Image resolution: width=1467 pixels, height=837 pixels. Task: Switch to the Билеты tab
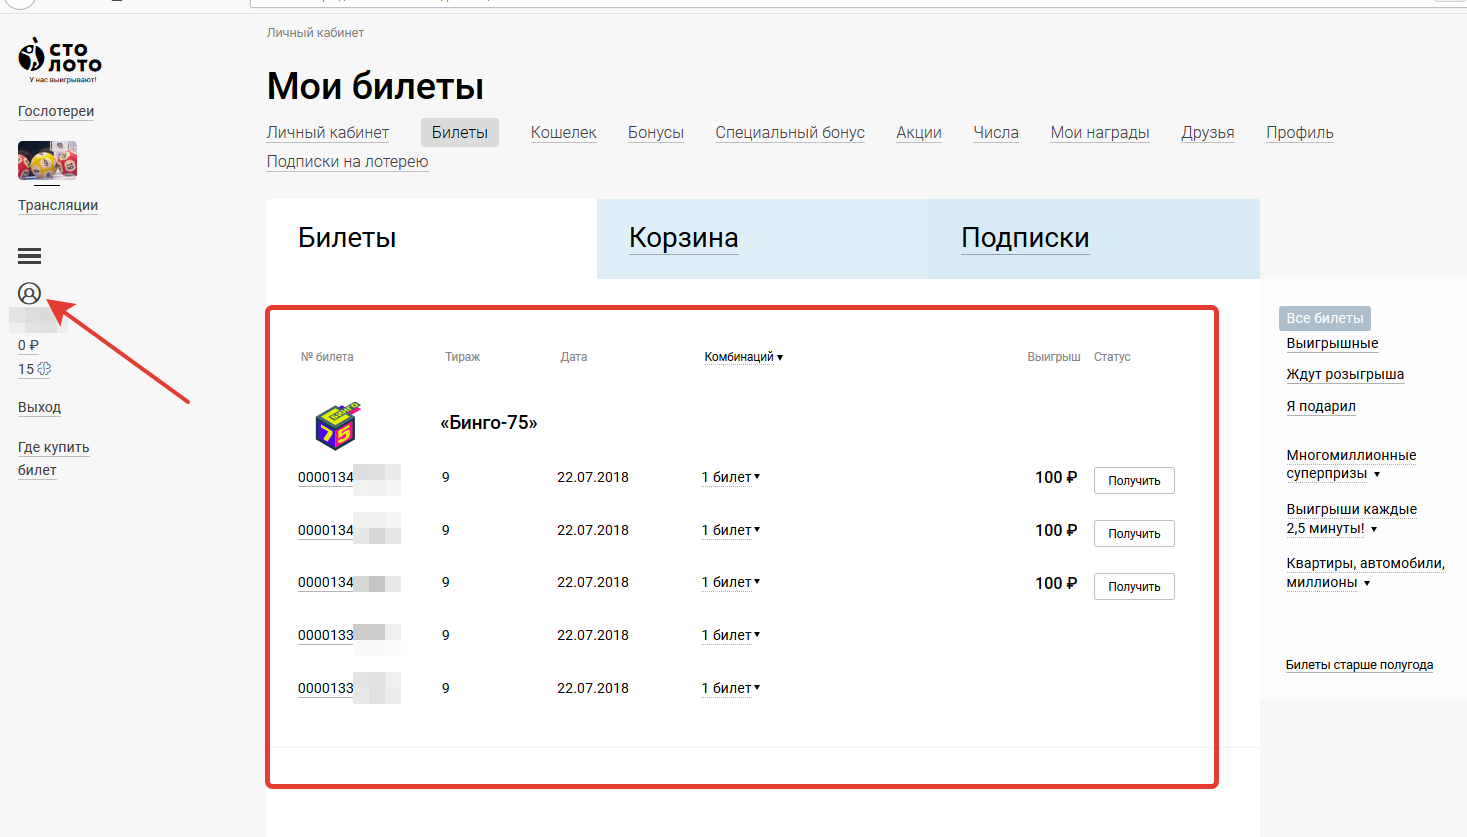point(432,238)
